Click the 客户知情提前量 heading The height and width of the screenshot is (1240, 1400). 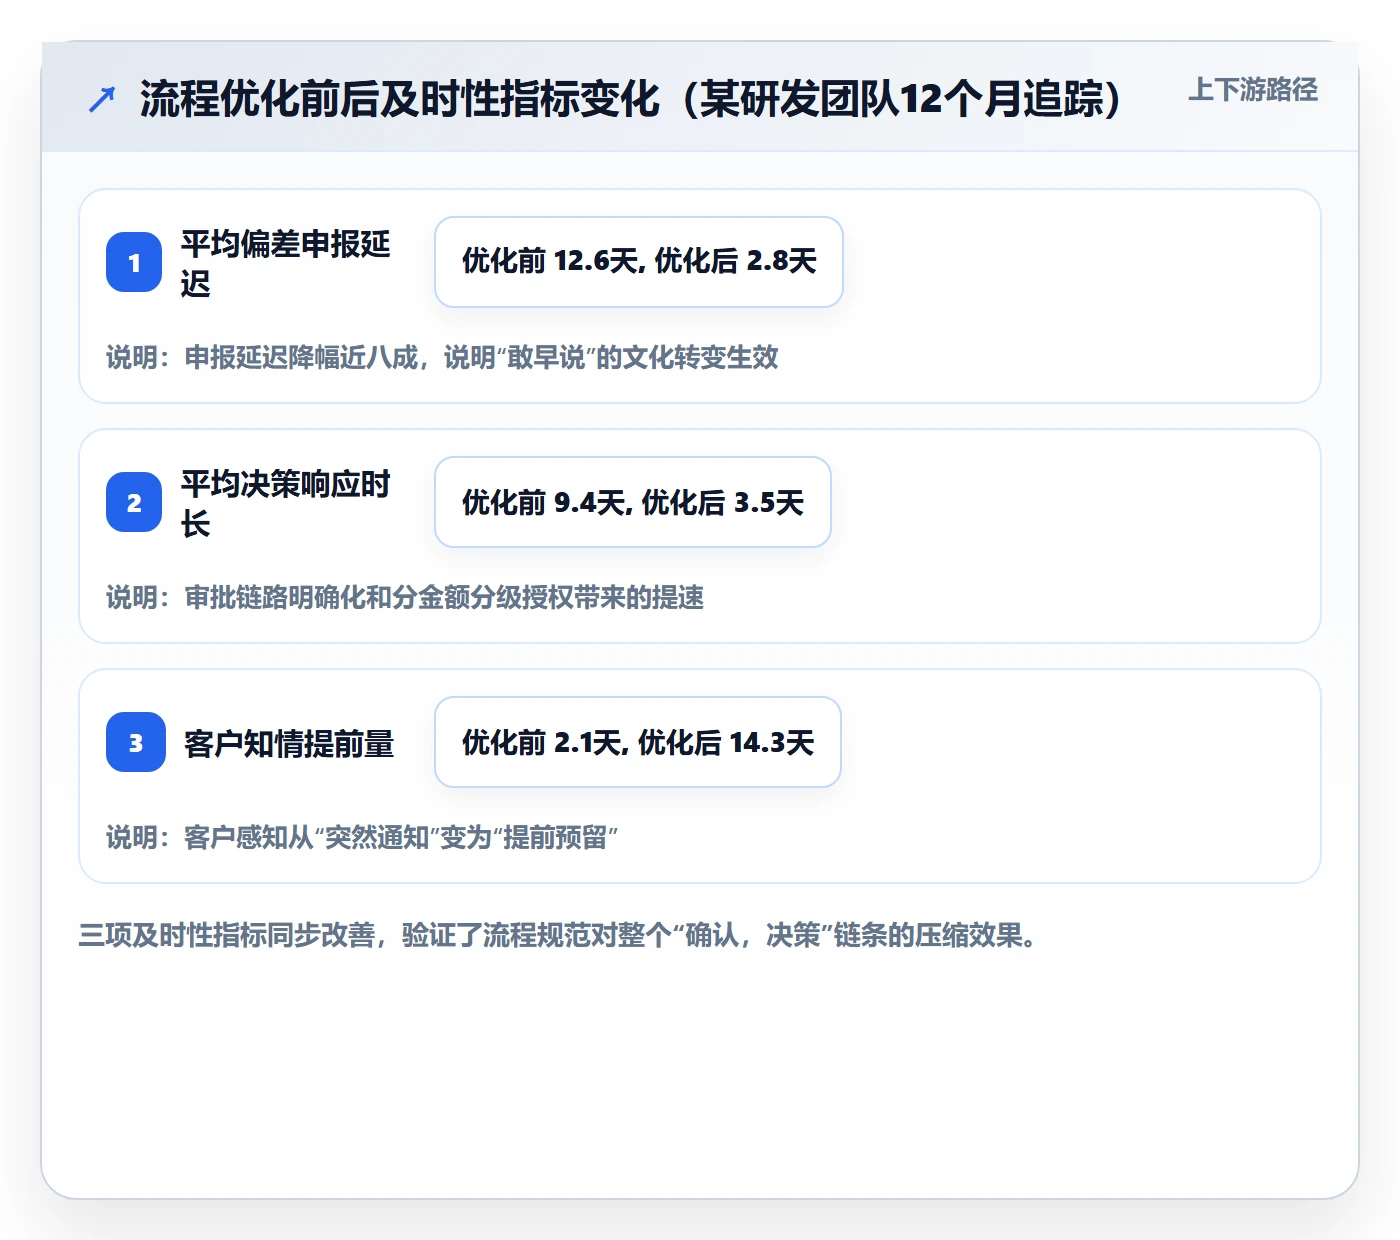(289, 743)
